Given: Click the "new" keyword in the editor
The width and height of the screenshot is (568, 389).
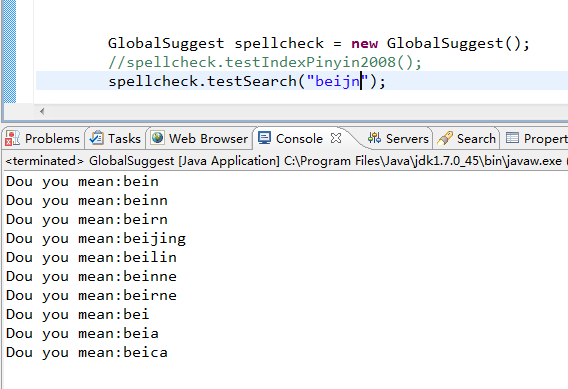Looking at the screenshot, I should pyautogui.click(x=364, y=43).
